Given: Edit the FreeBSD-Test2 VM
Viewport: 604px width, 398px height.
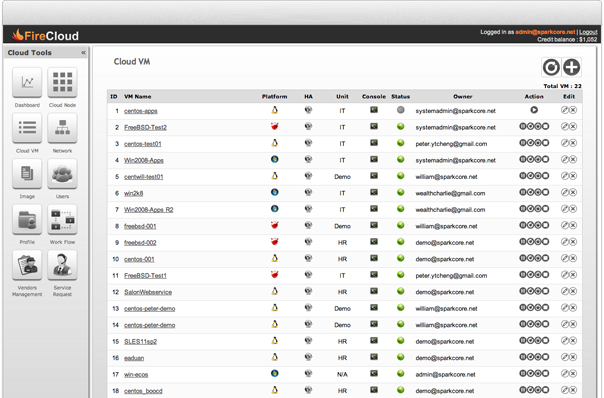Looking at the screenshot, I should 565,126.
